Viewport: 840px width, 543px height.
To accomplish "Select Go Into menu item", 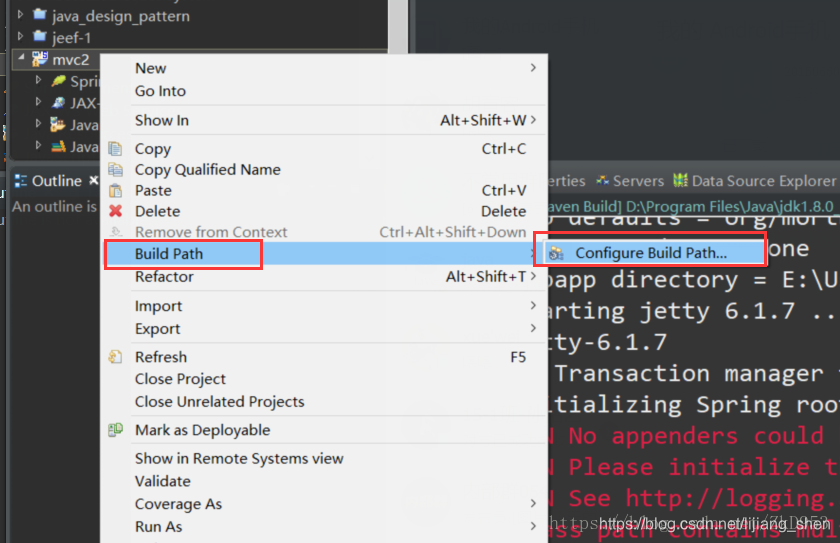I will [324, 91].
